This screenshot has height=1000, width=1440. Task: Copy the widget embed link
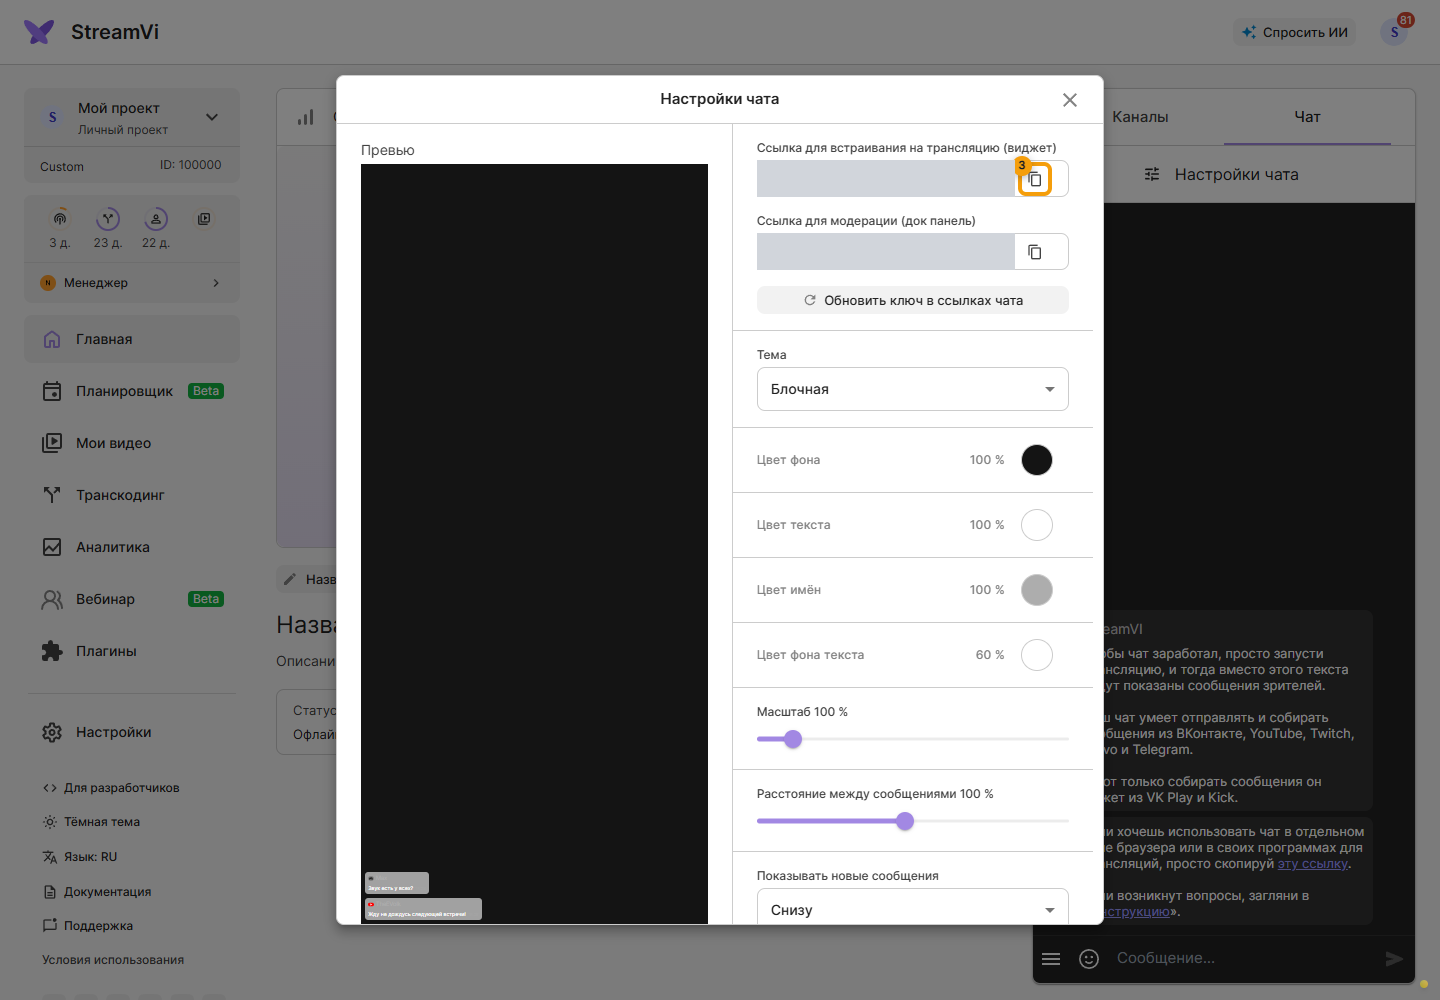tap(1035, 179)
